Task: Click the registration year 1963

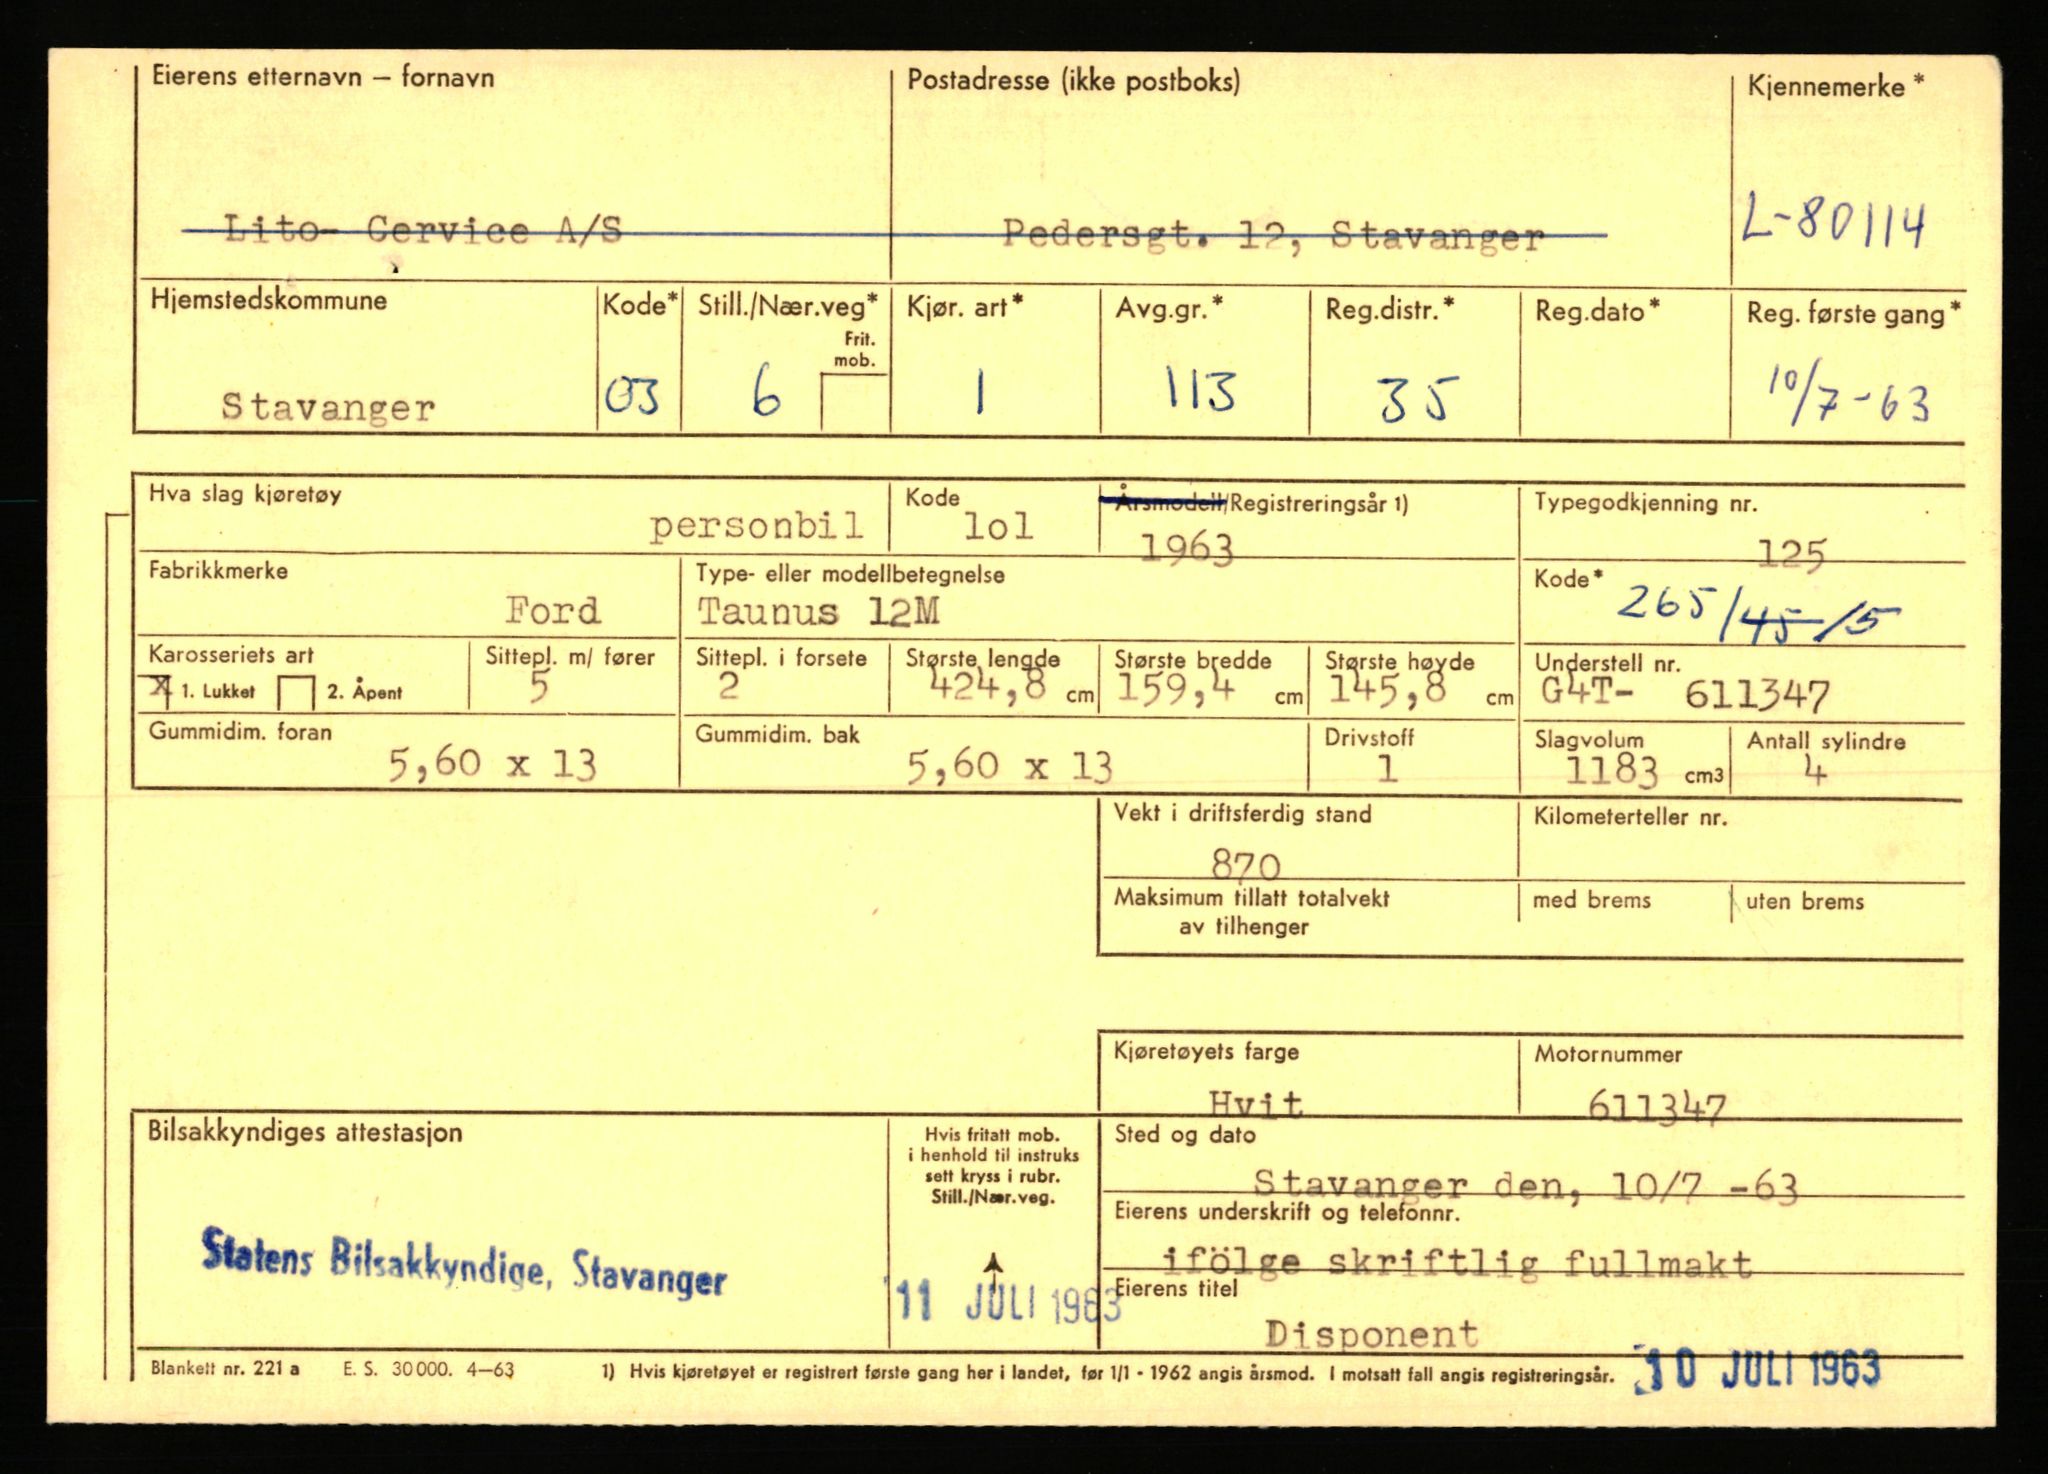Action: pyautogui.click(x=1186, y=549)
